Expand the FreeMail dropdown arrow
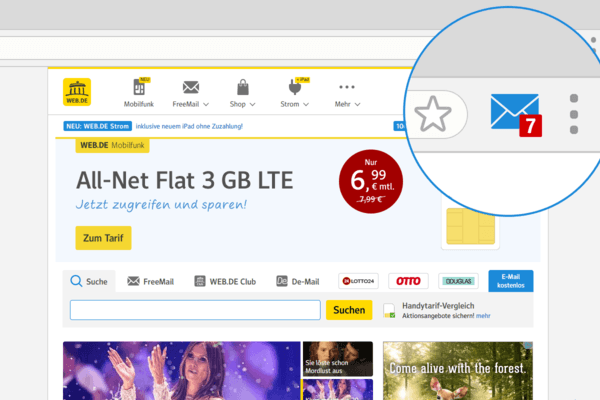The height and width of the screenshot is (400, 600). pyautogui.click(x=206, y=104)
